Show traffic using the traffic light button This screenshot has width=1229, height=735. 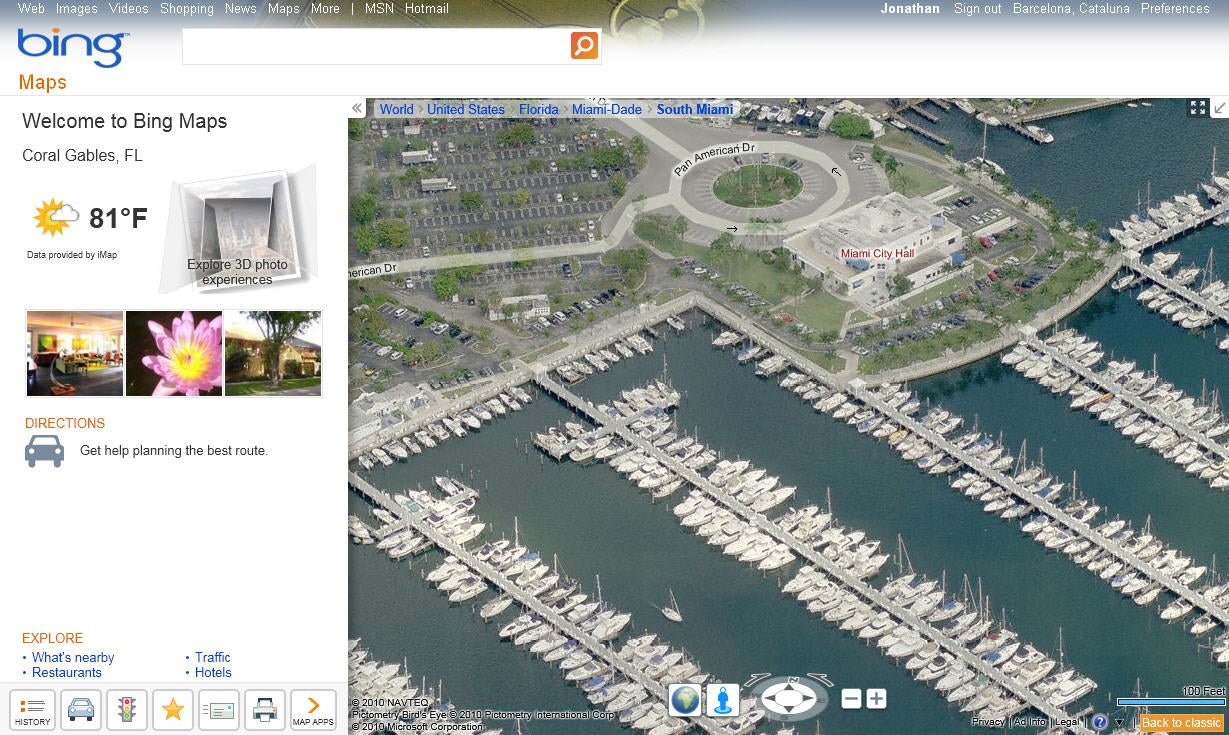[x=127, y=710]
